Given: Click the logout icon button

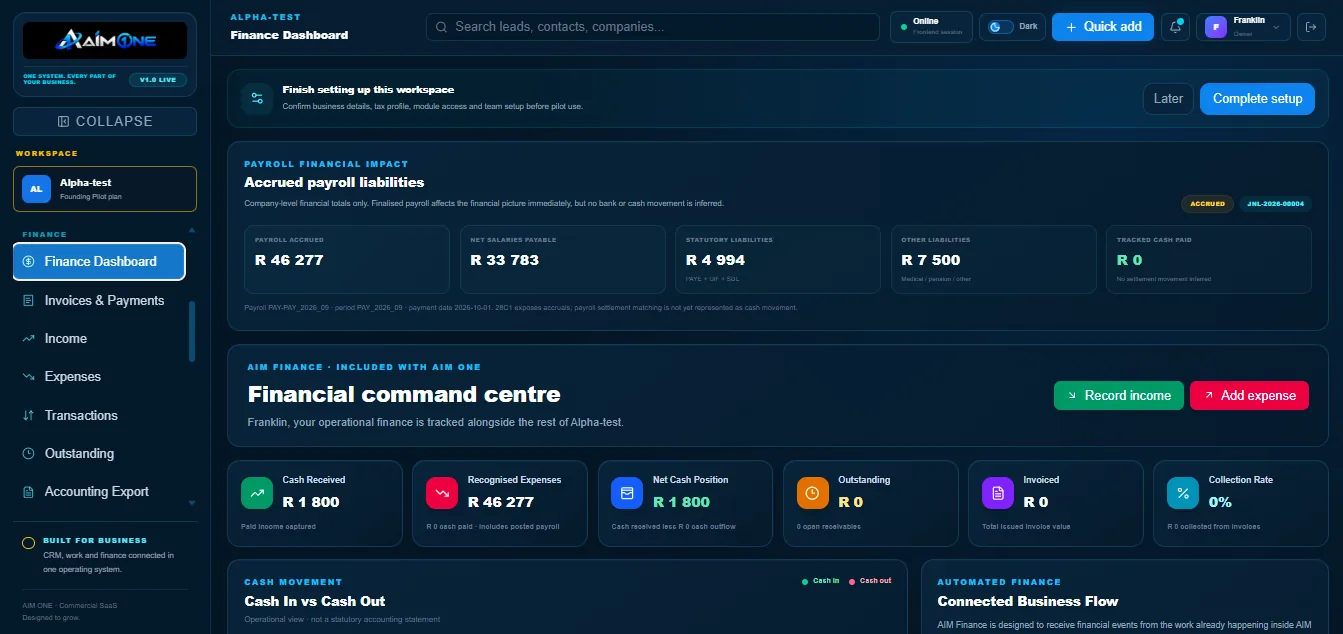Looking at the screenshot, I should (1311, 27).
